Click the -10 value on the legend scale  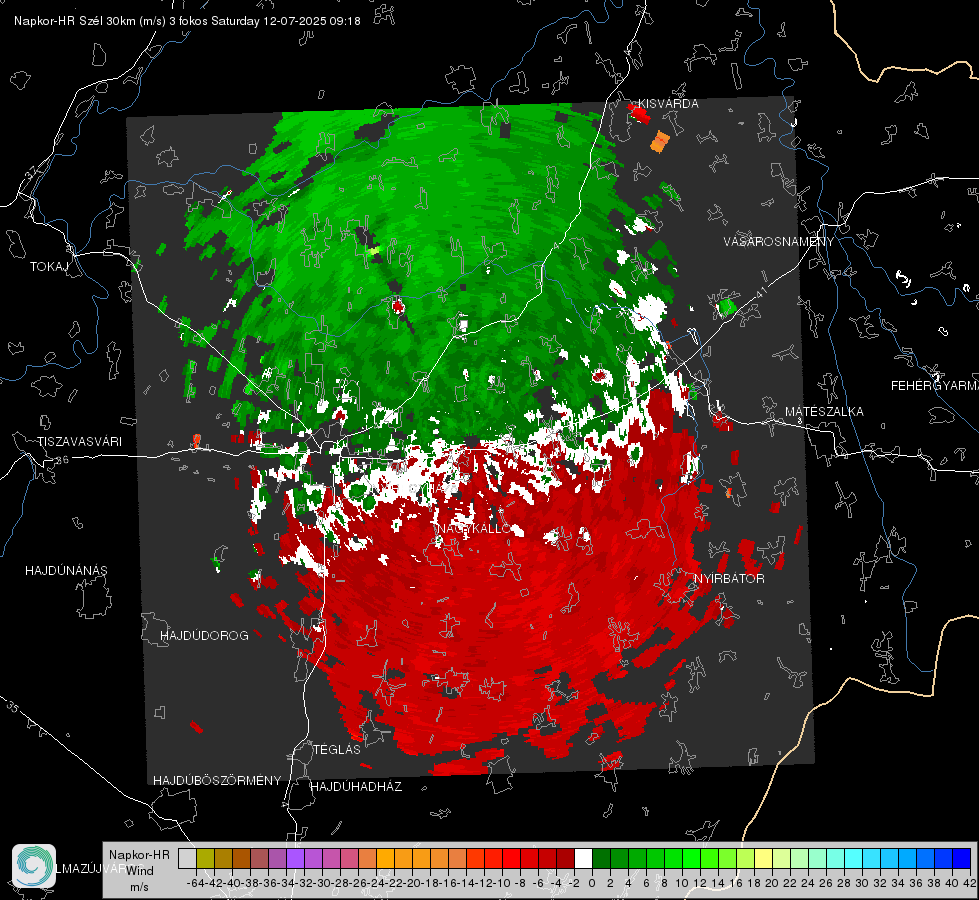coord(502,883)
